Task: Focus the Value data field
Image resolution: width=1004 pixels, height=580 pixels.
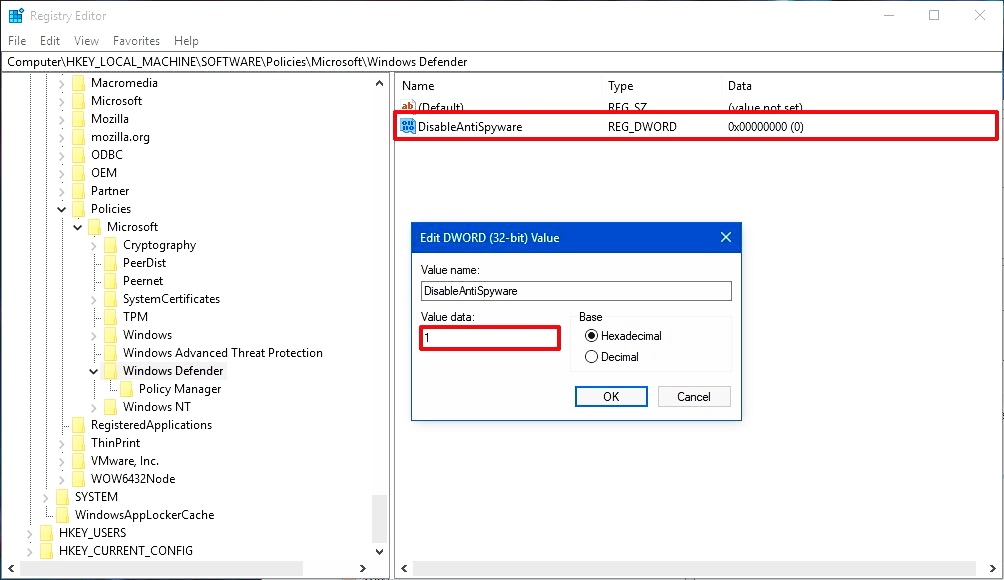Action: 490,337
